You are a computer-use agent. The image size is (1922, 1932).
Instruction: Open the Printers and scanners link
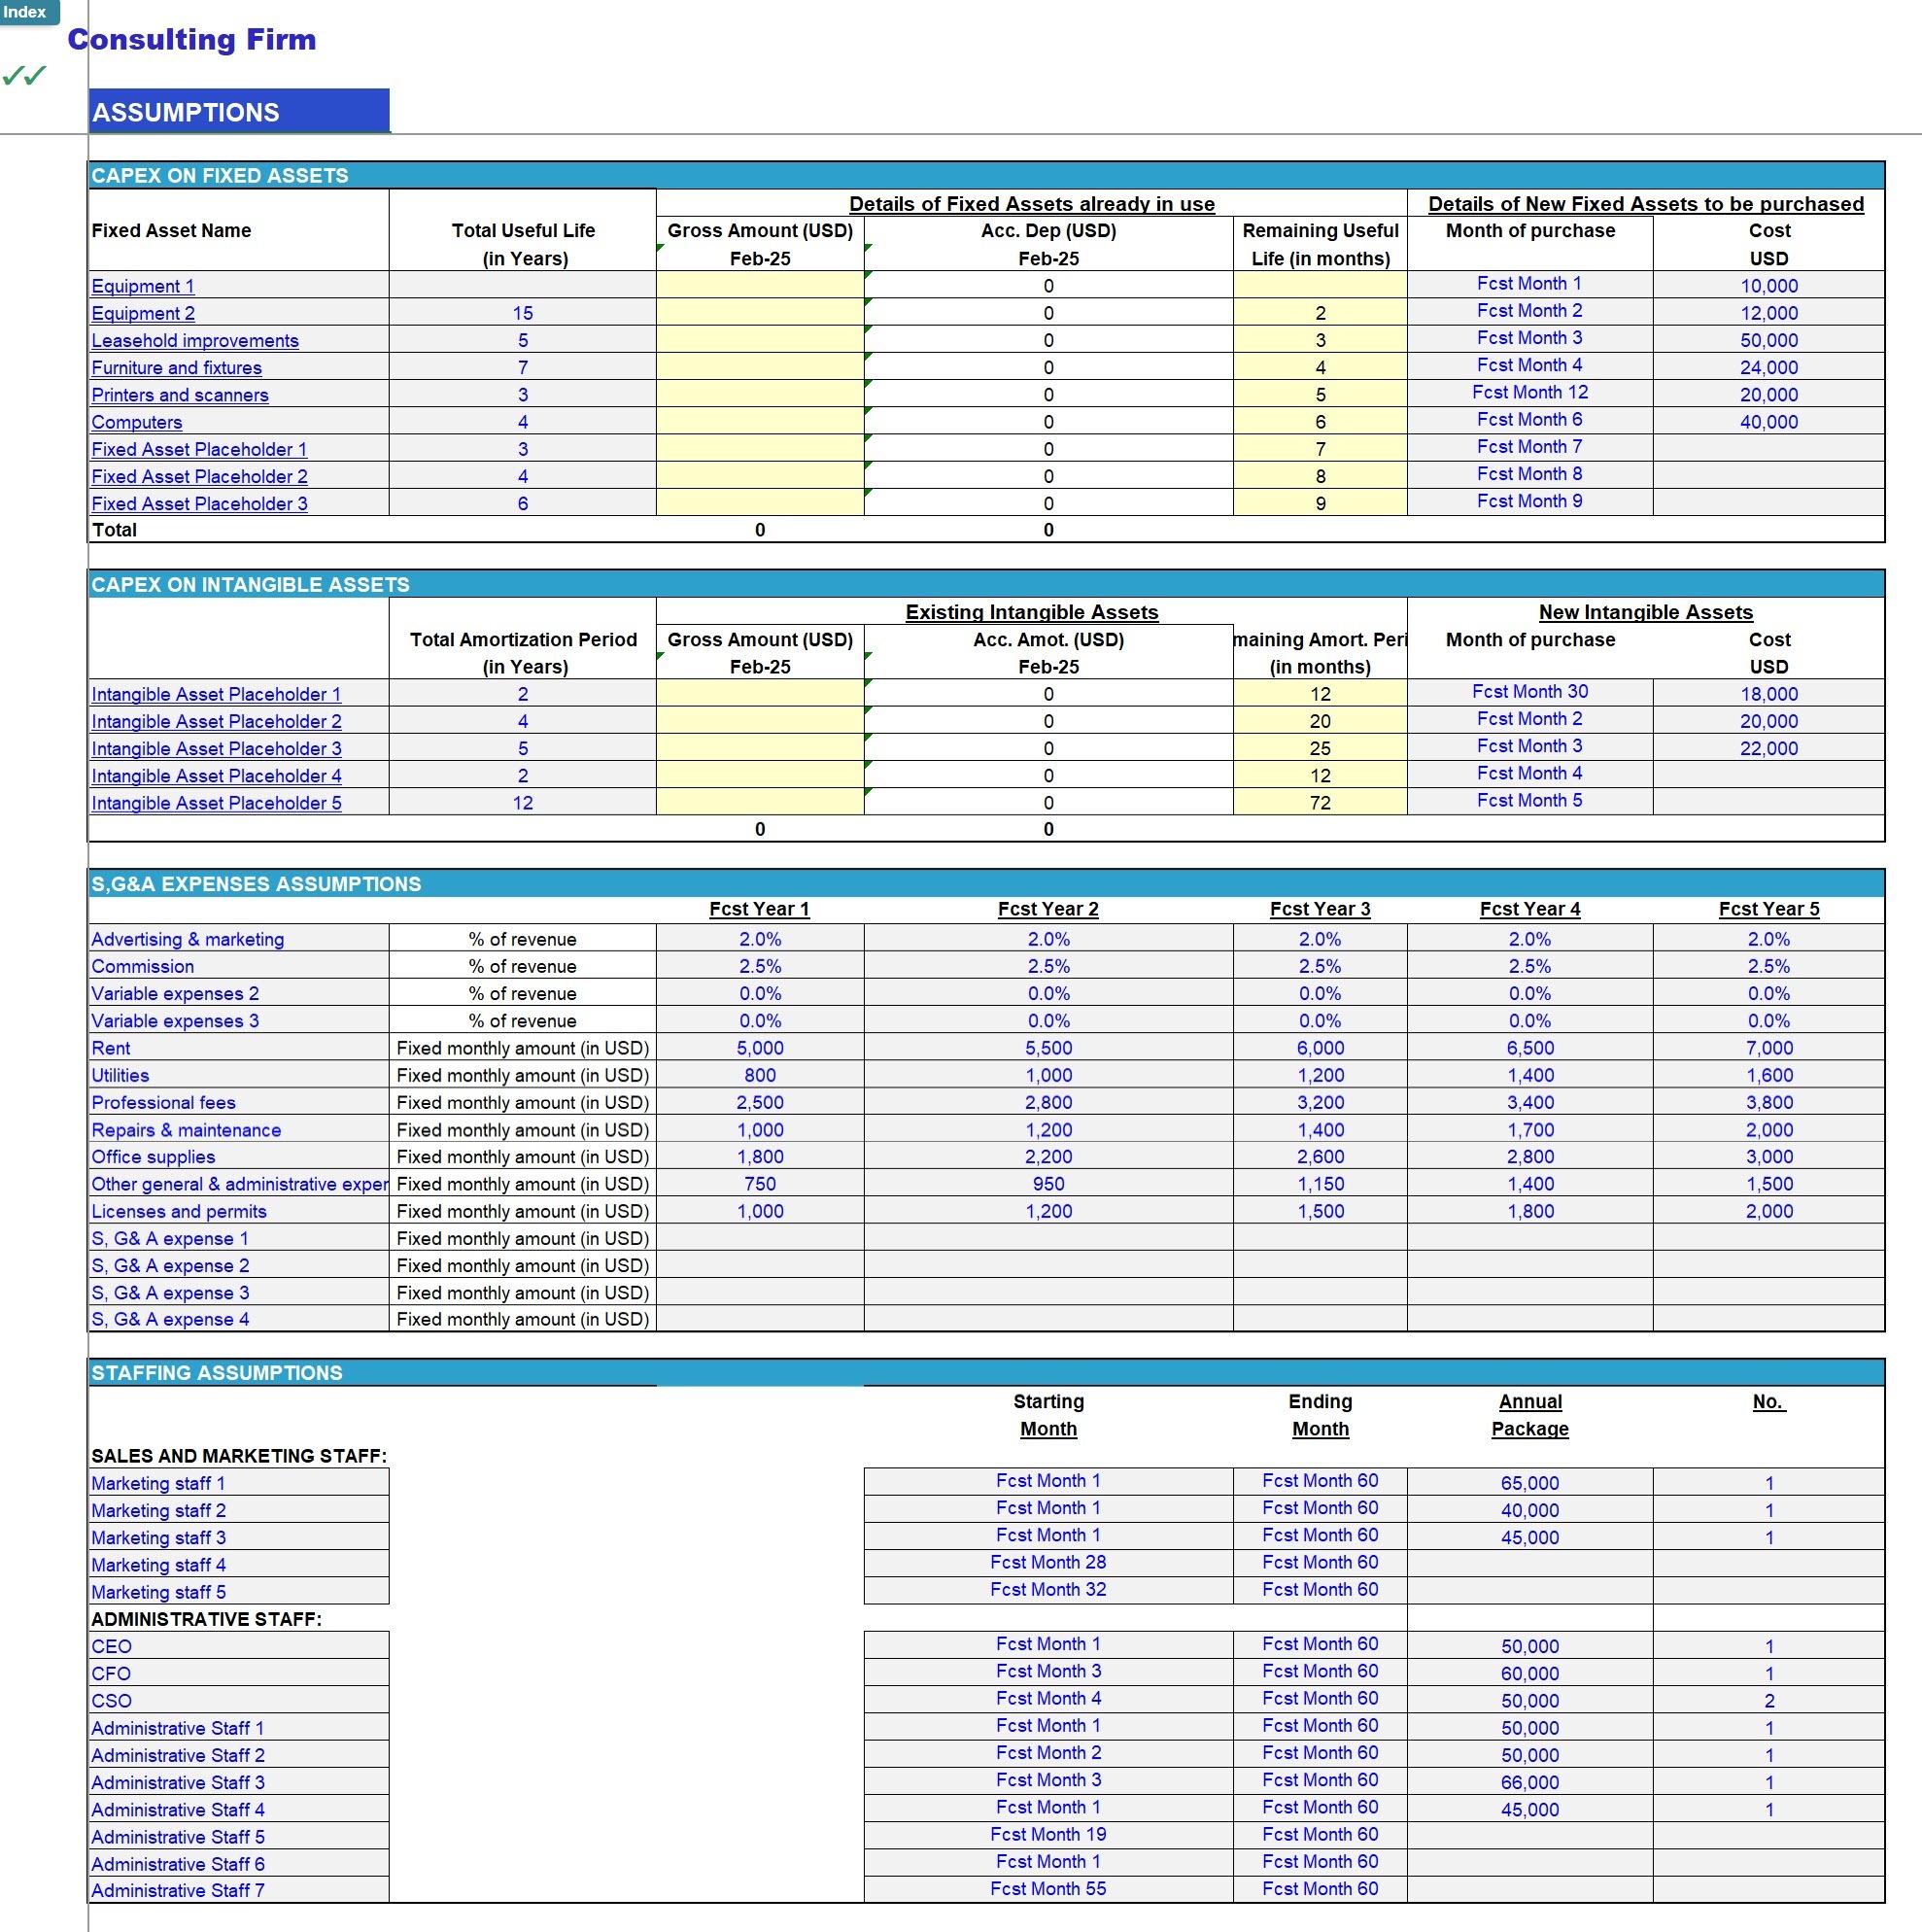pos(180,394)
